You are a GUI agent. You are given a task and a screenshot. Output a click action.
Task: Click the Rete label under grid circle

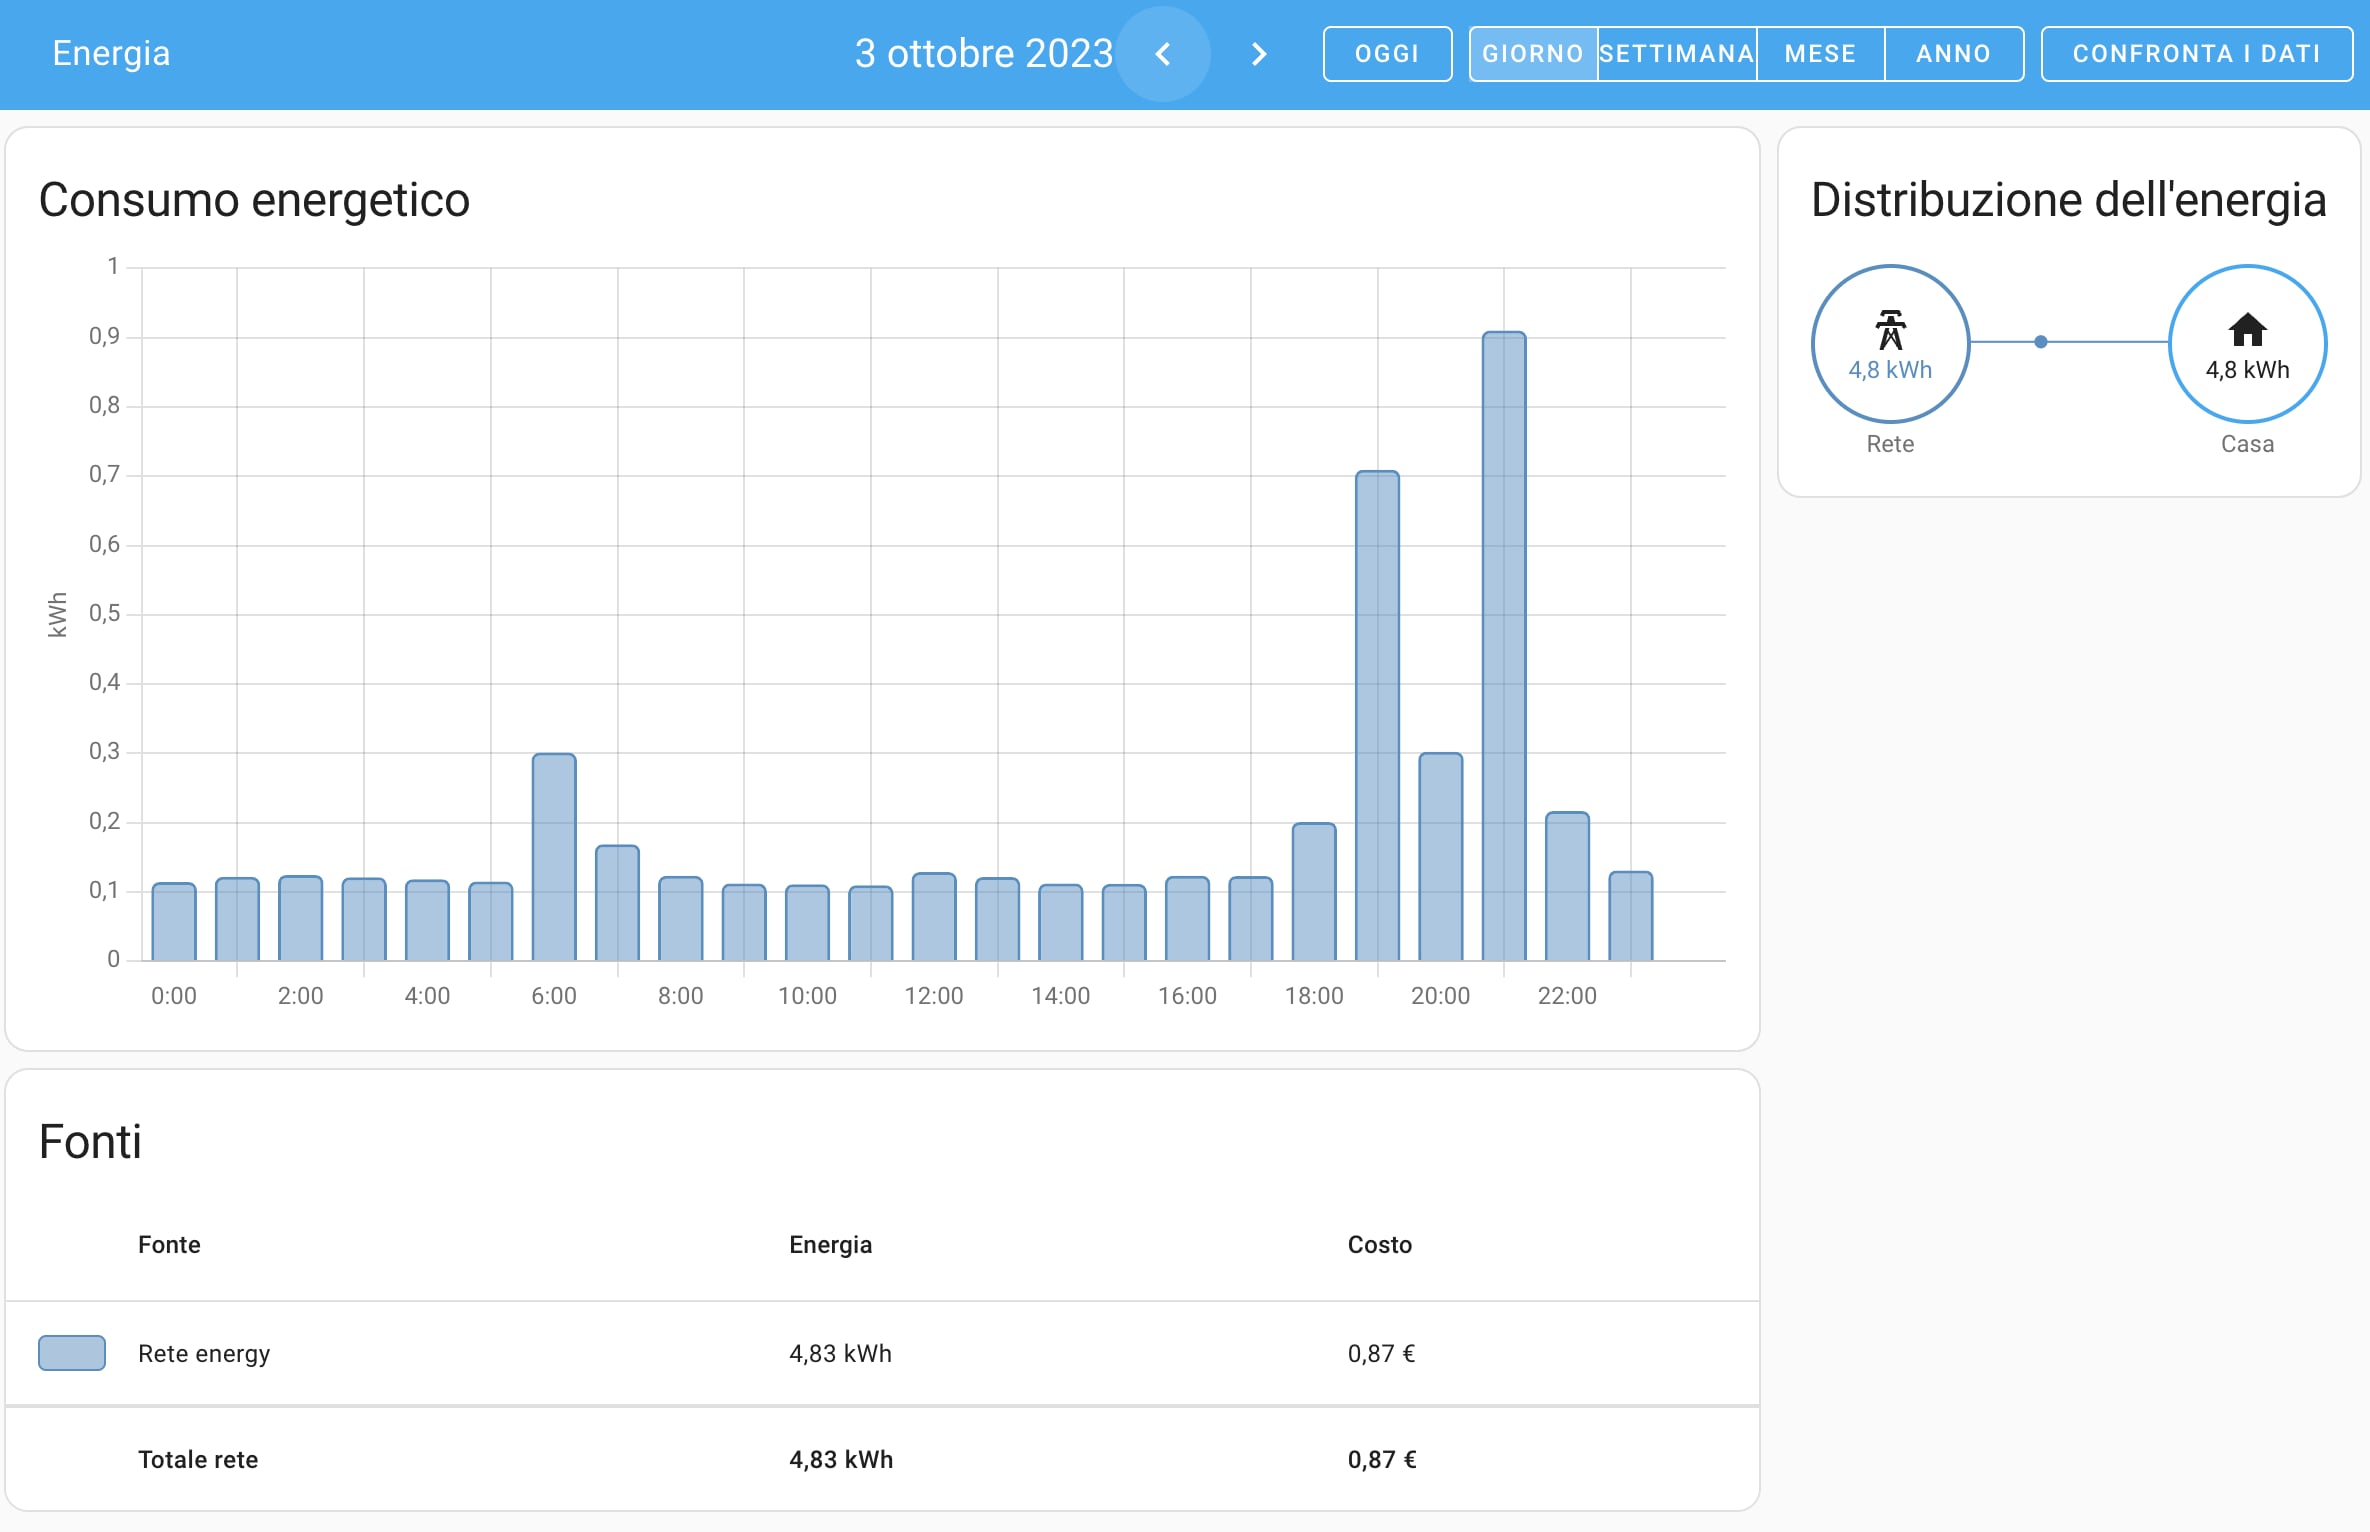click(1890, 444)
